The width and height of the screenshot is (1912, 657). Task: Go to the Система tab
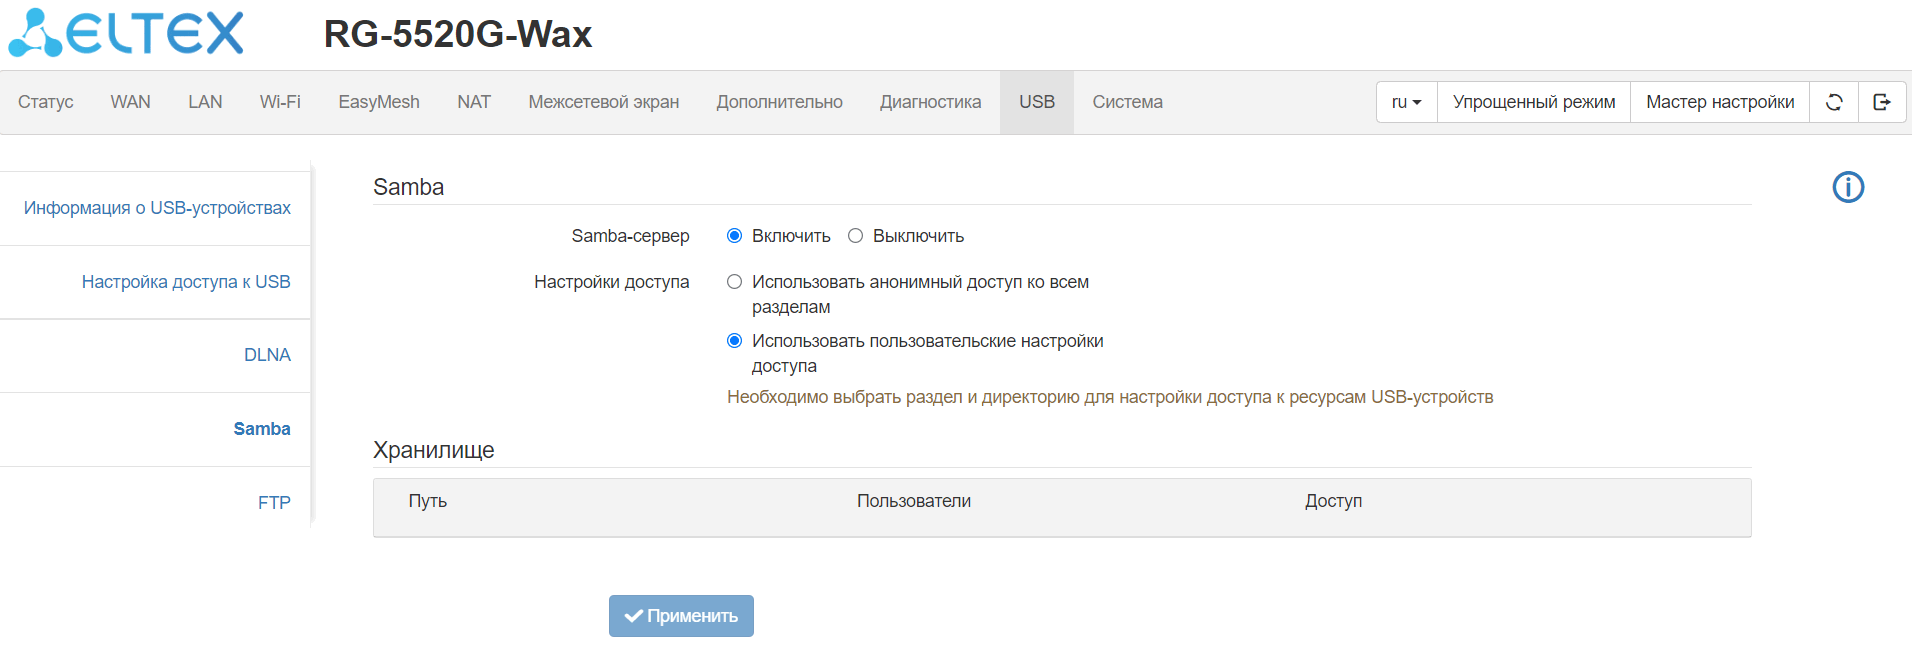click(x=1127, y=102)
